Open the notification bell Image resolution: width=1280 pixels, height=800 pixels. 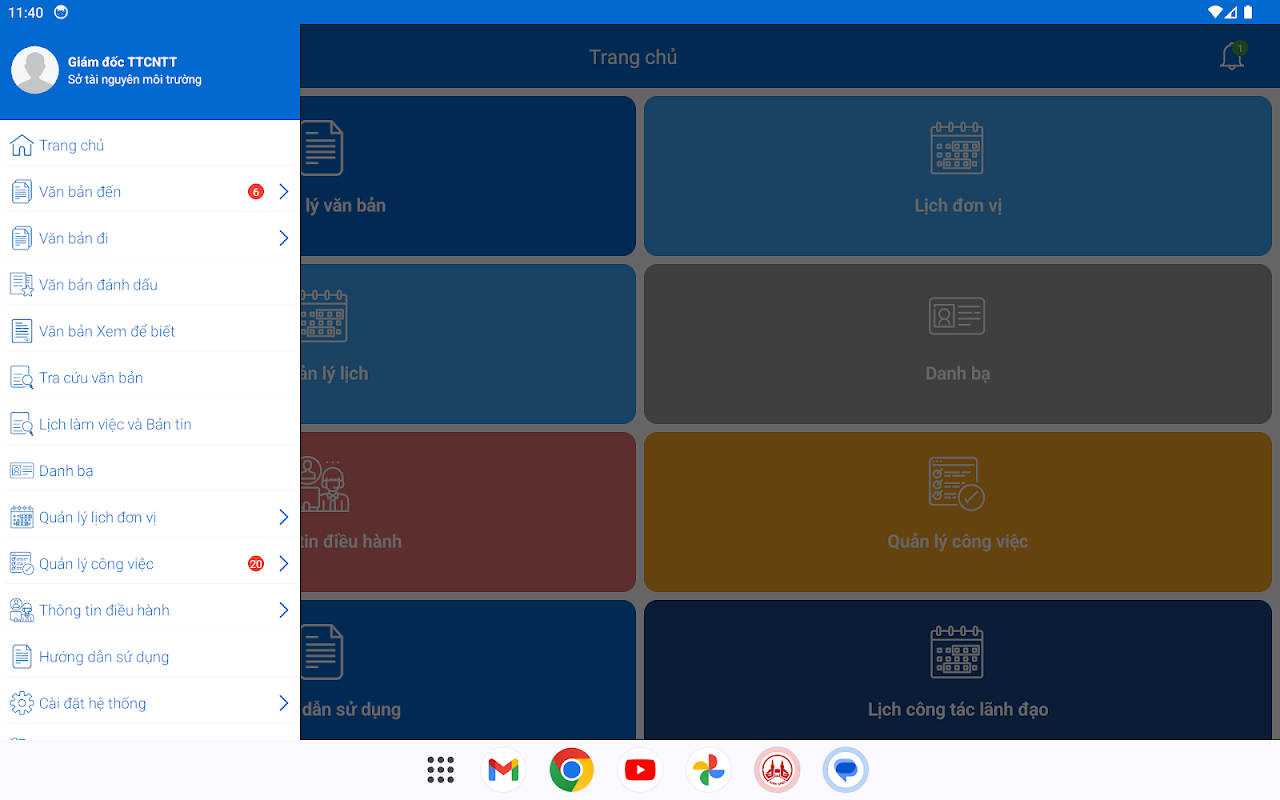click(1232, 57)
